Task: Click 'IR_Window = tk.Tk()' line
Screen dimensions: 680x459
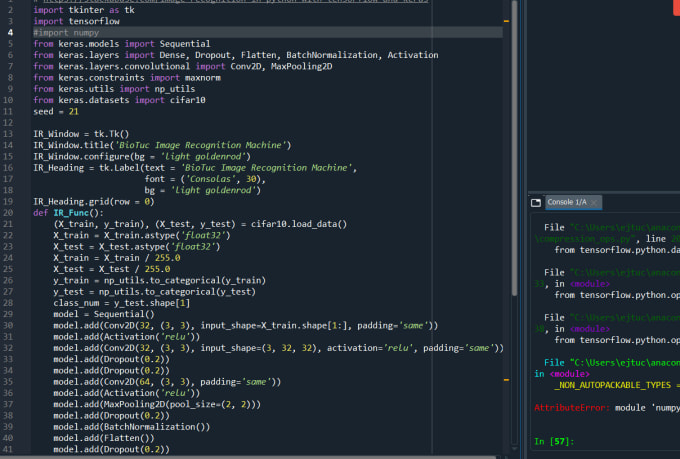Action: click(81, 134)
